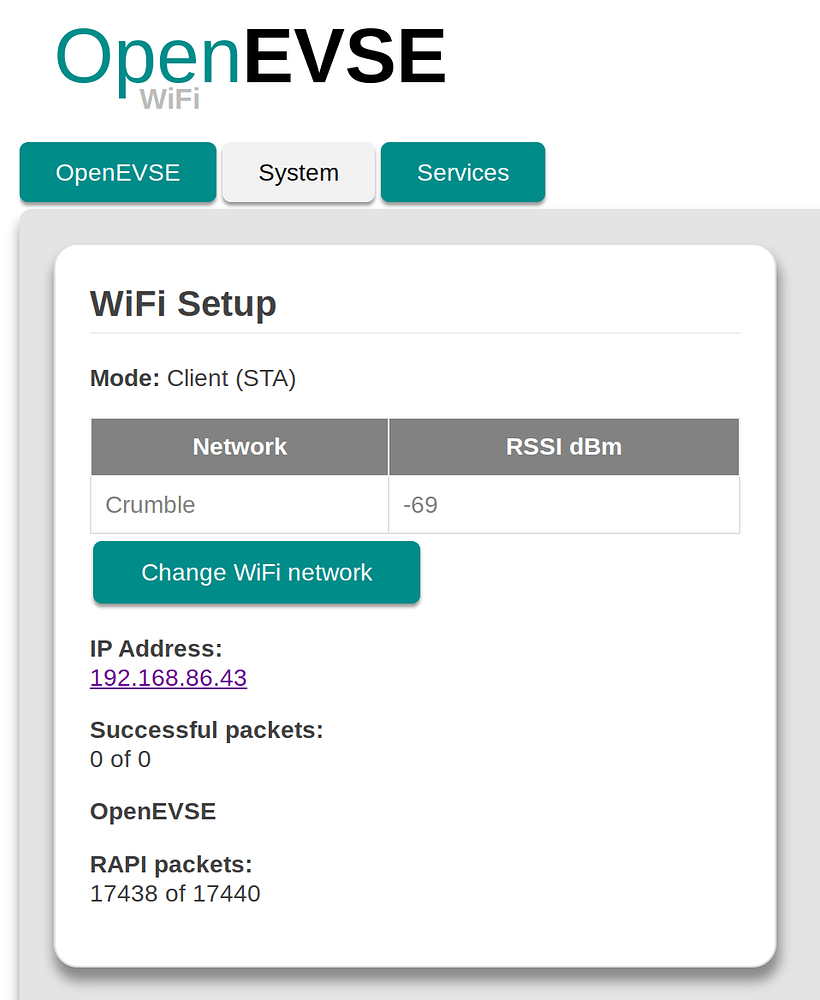The height and width of the screenshot is (1000, 820).
Task: Click the Change WiFi network button
Action: point(256,572)
